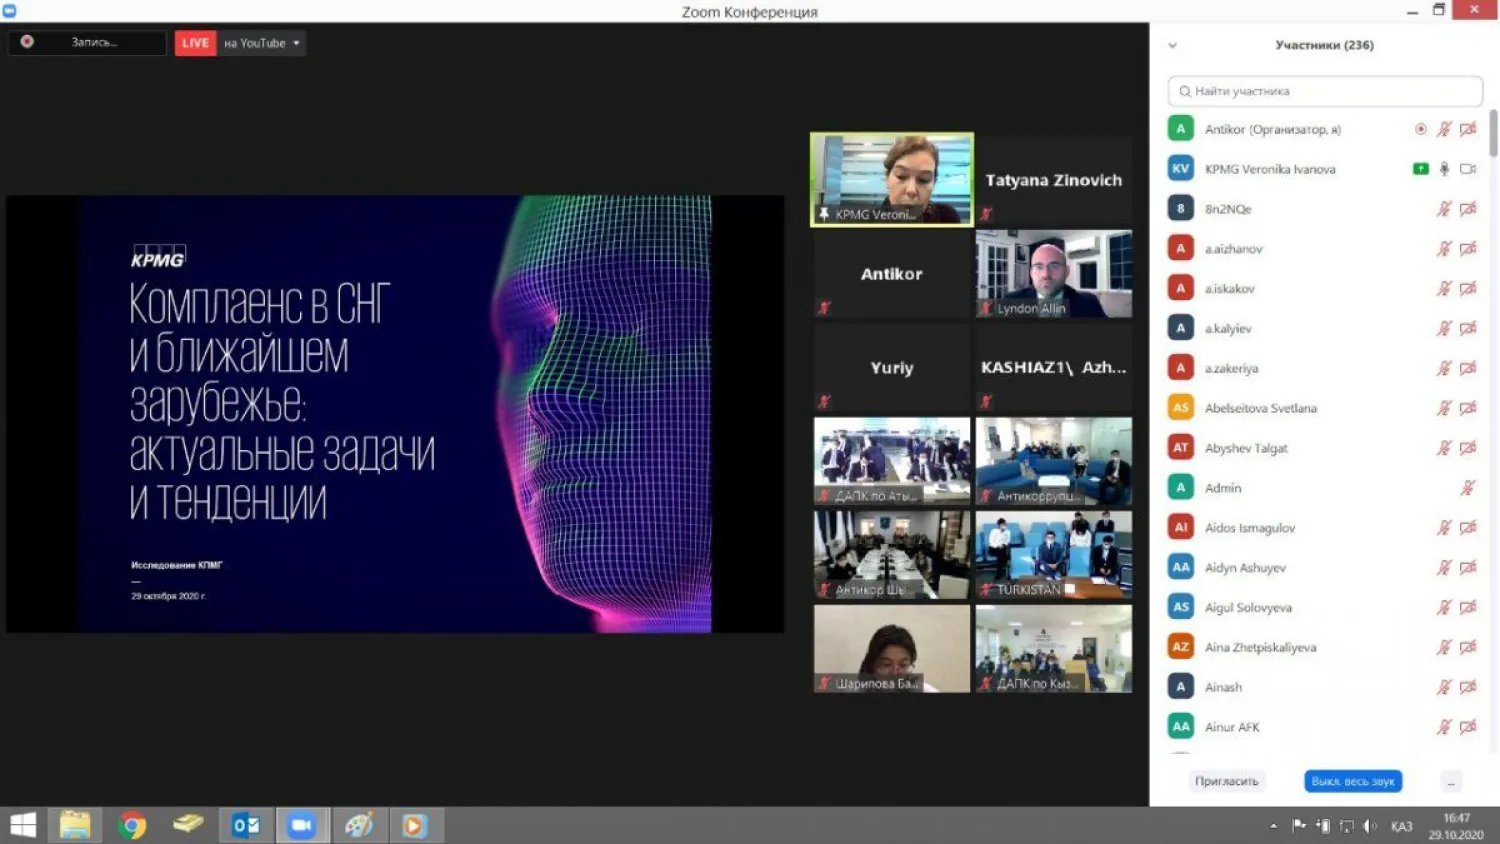This screenshot has width=1500, height=844.
Task: Toggle camera for Antikor (Организатор, я)
Action: coord(1468,129)
